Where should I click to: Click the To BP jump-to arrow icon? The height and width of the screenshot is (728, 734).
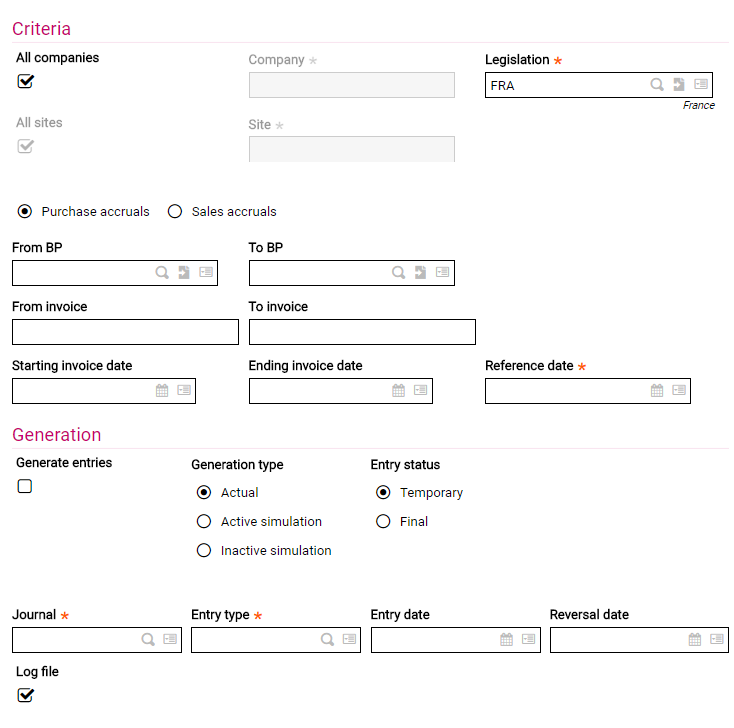[421, 272]
